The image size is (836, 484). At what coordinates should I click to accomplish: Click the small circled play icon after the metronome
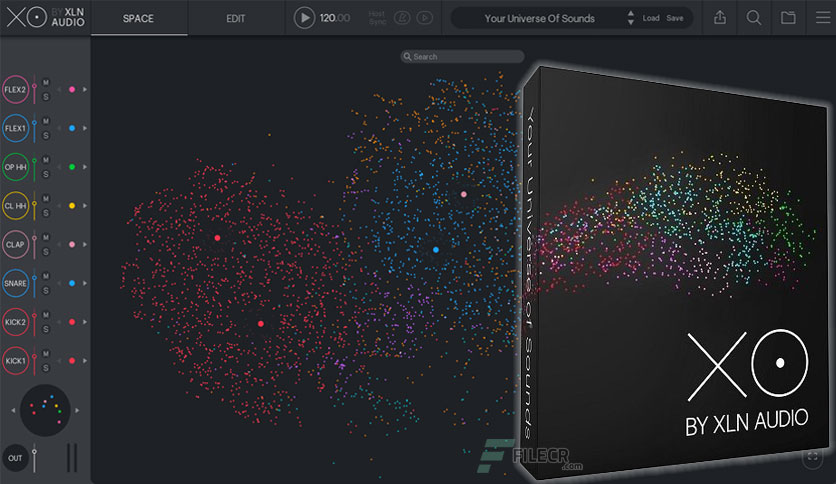pos(424,18)
